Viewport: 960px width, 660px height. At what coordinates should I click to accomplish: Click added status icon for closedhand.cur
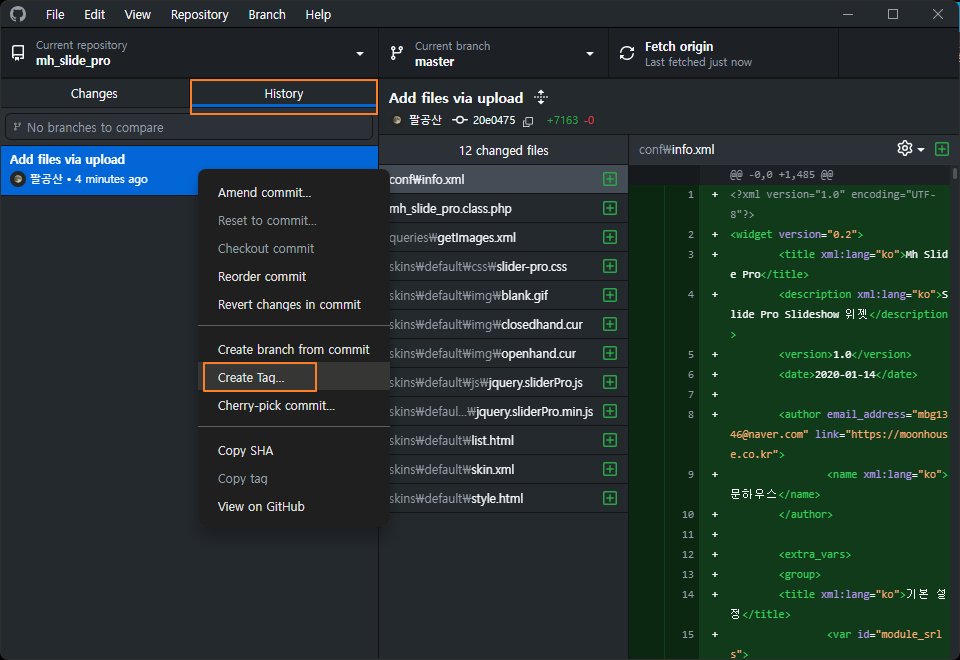610,324
